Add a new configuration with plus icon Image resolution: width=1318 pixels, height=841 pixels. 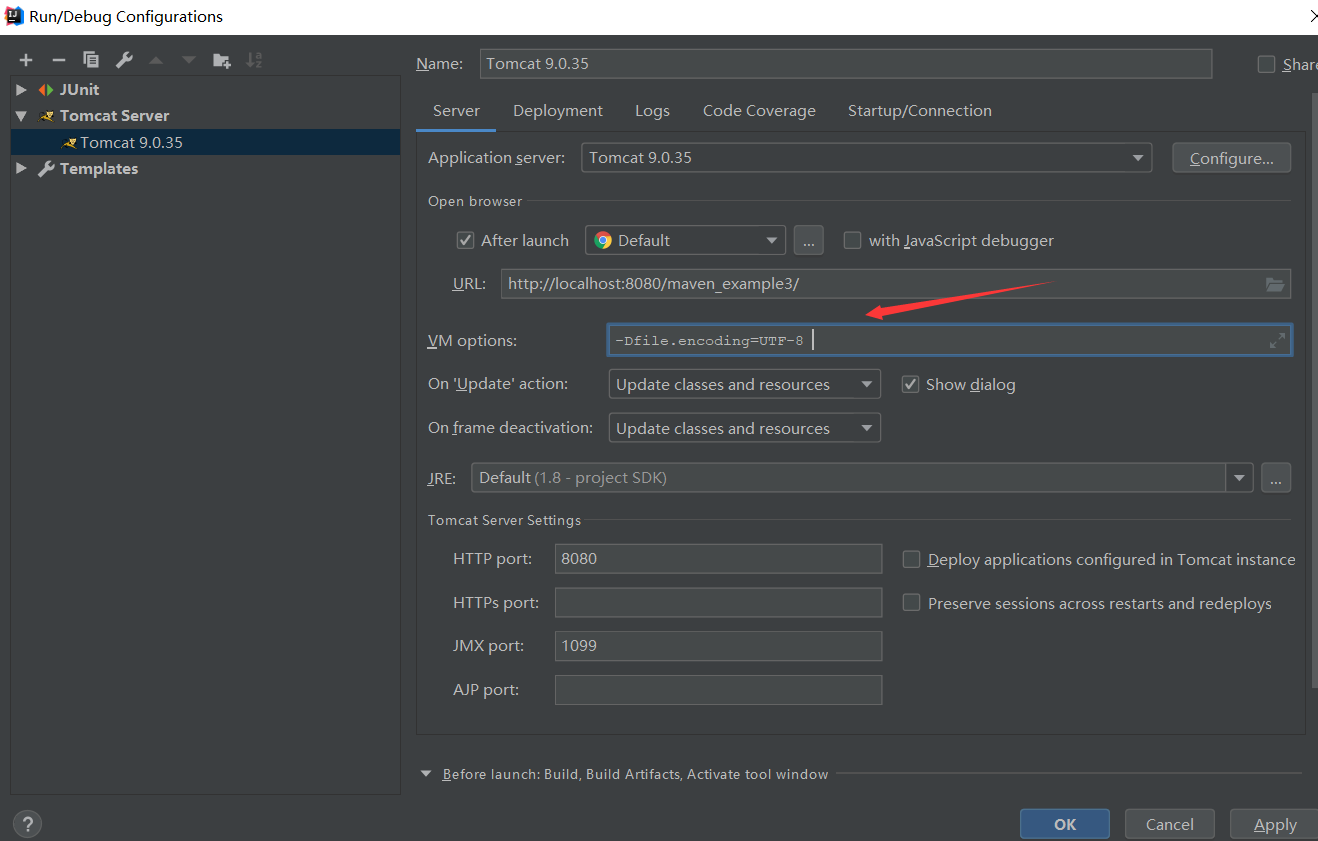pyautogui.click(x=26, y=60)
